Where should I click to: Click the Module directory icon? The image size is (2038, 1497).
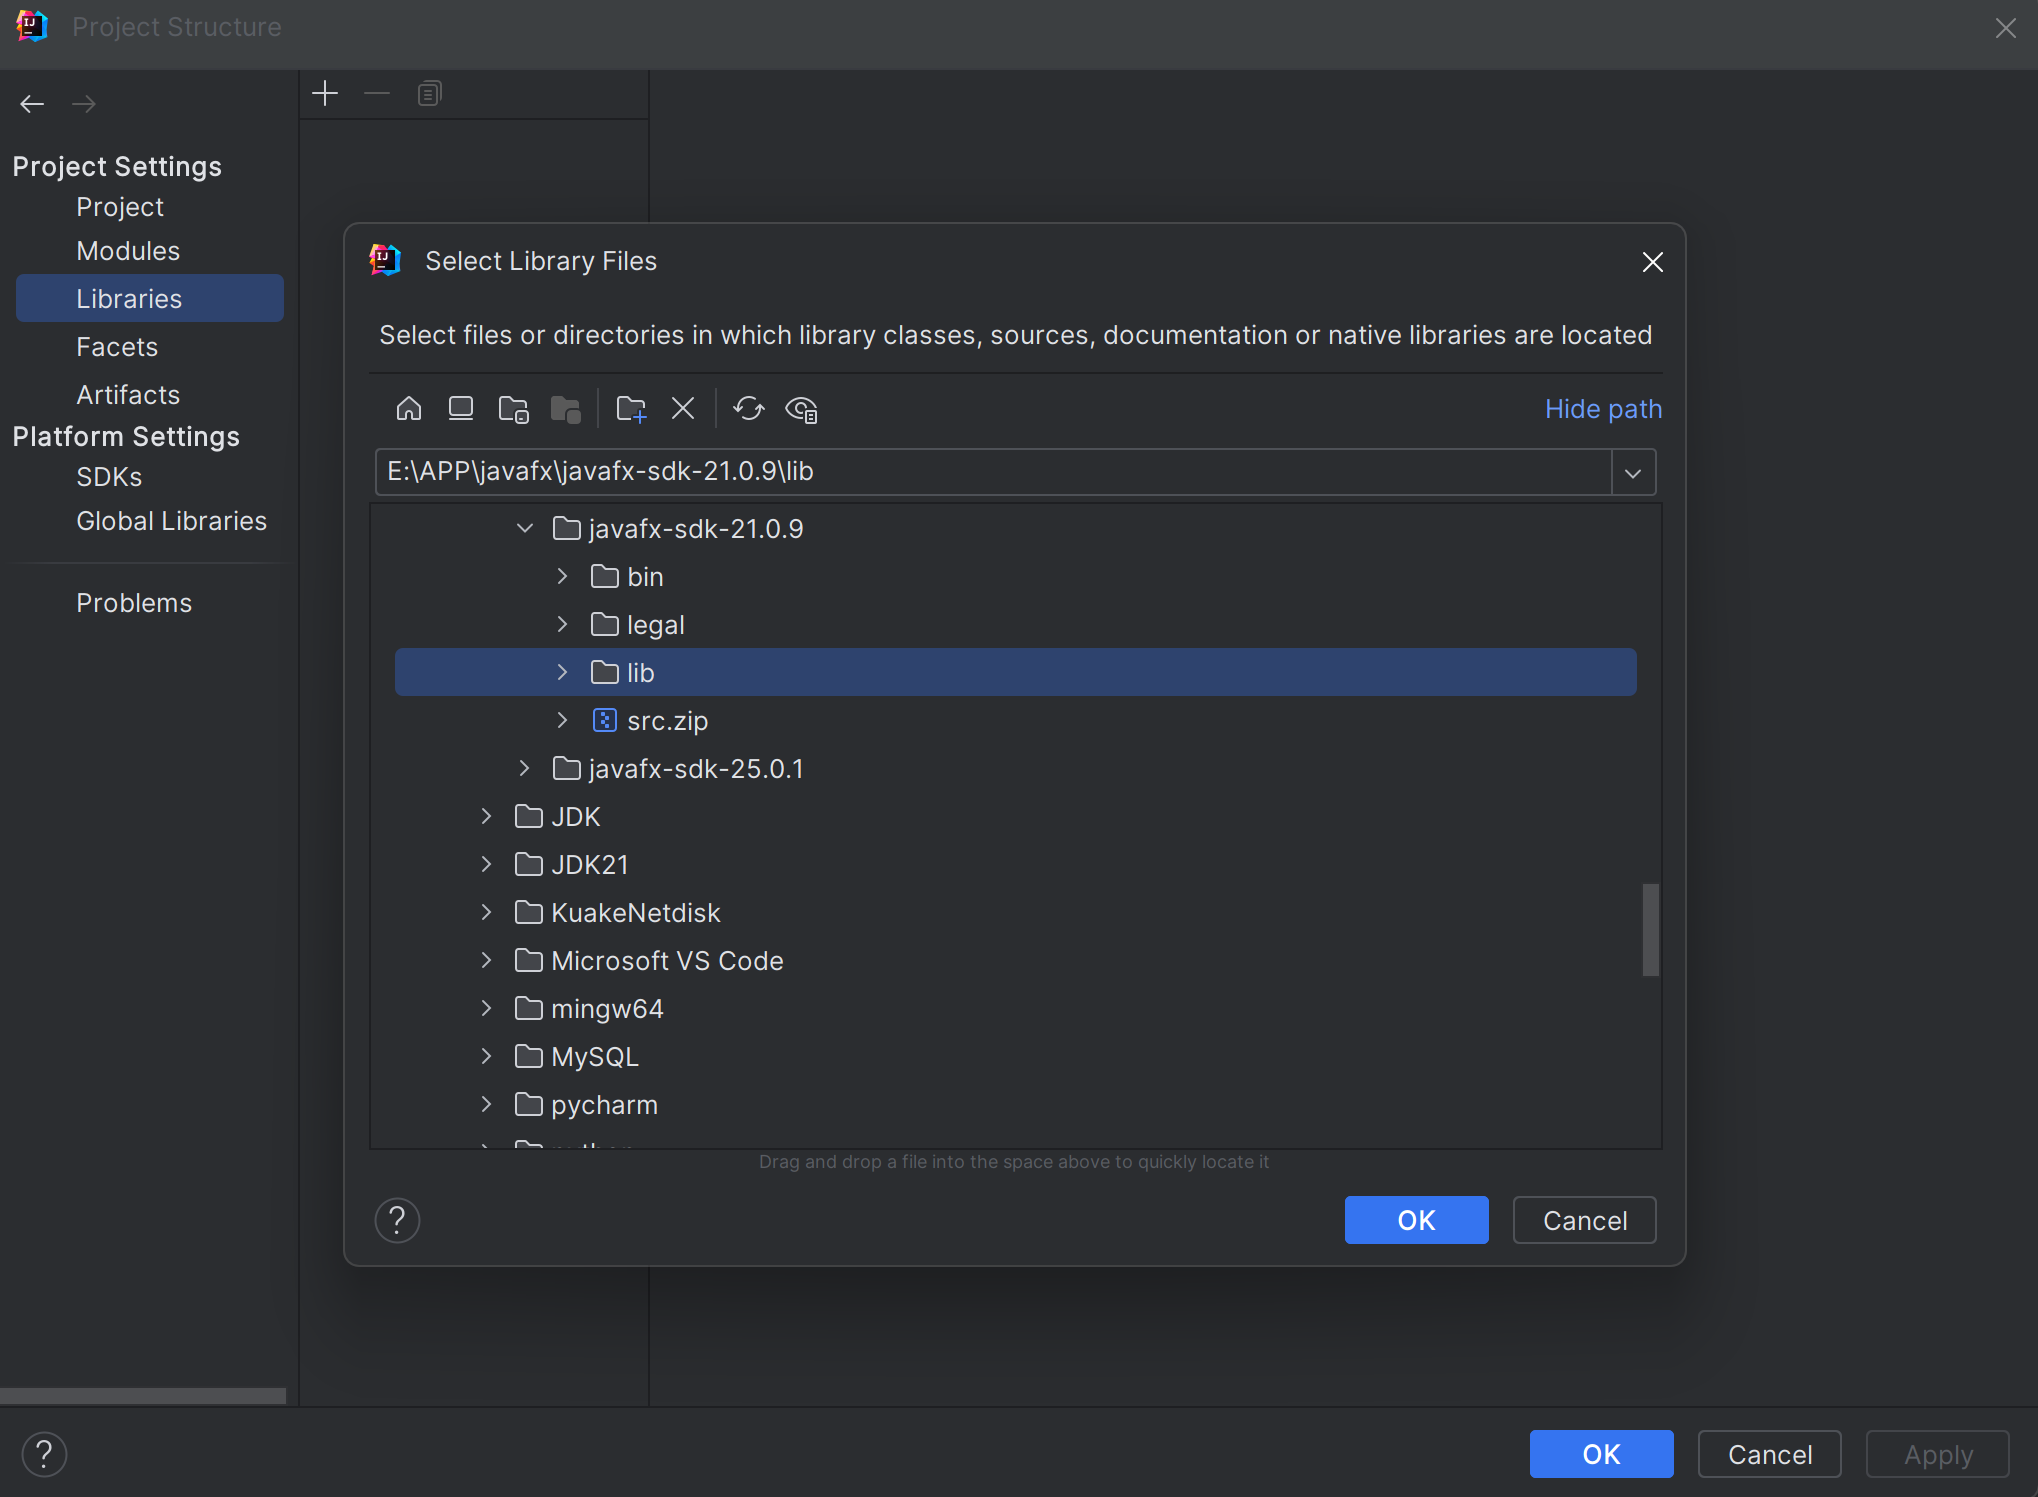pos(566,409)
